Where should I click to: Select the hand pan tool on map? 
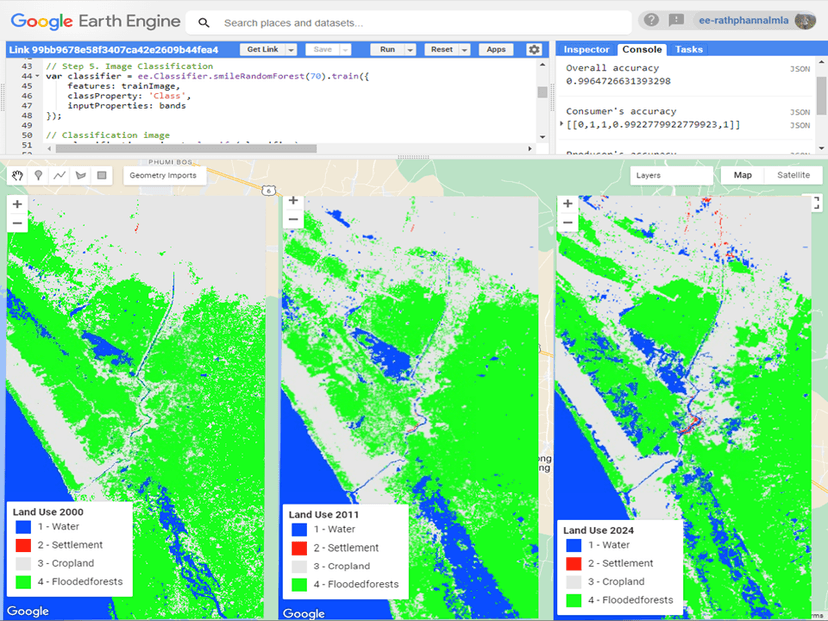tap(17, 175)
